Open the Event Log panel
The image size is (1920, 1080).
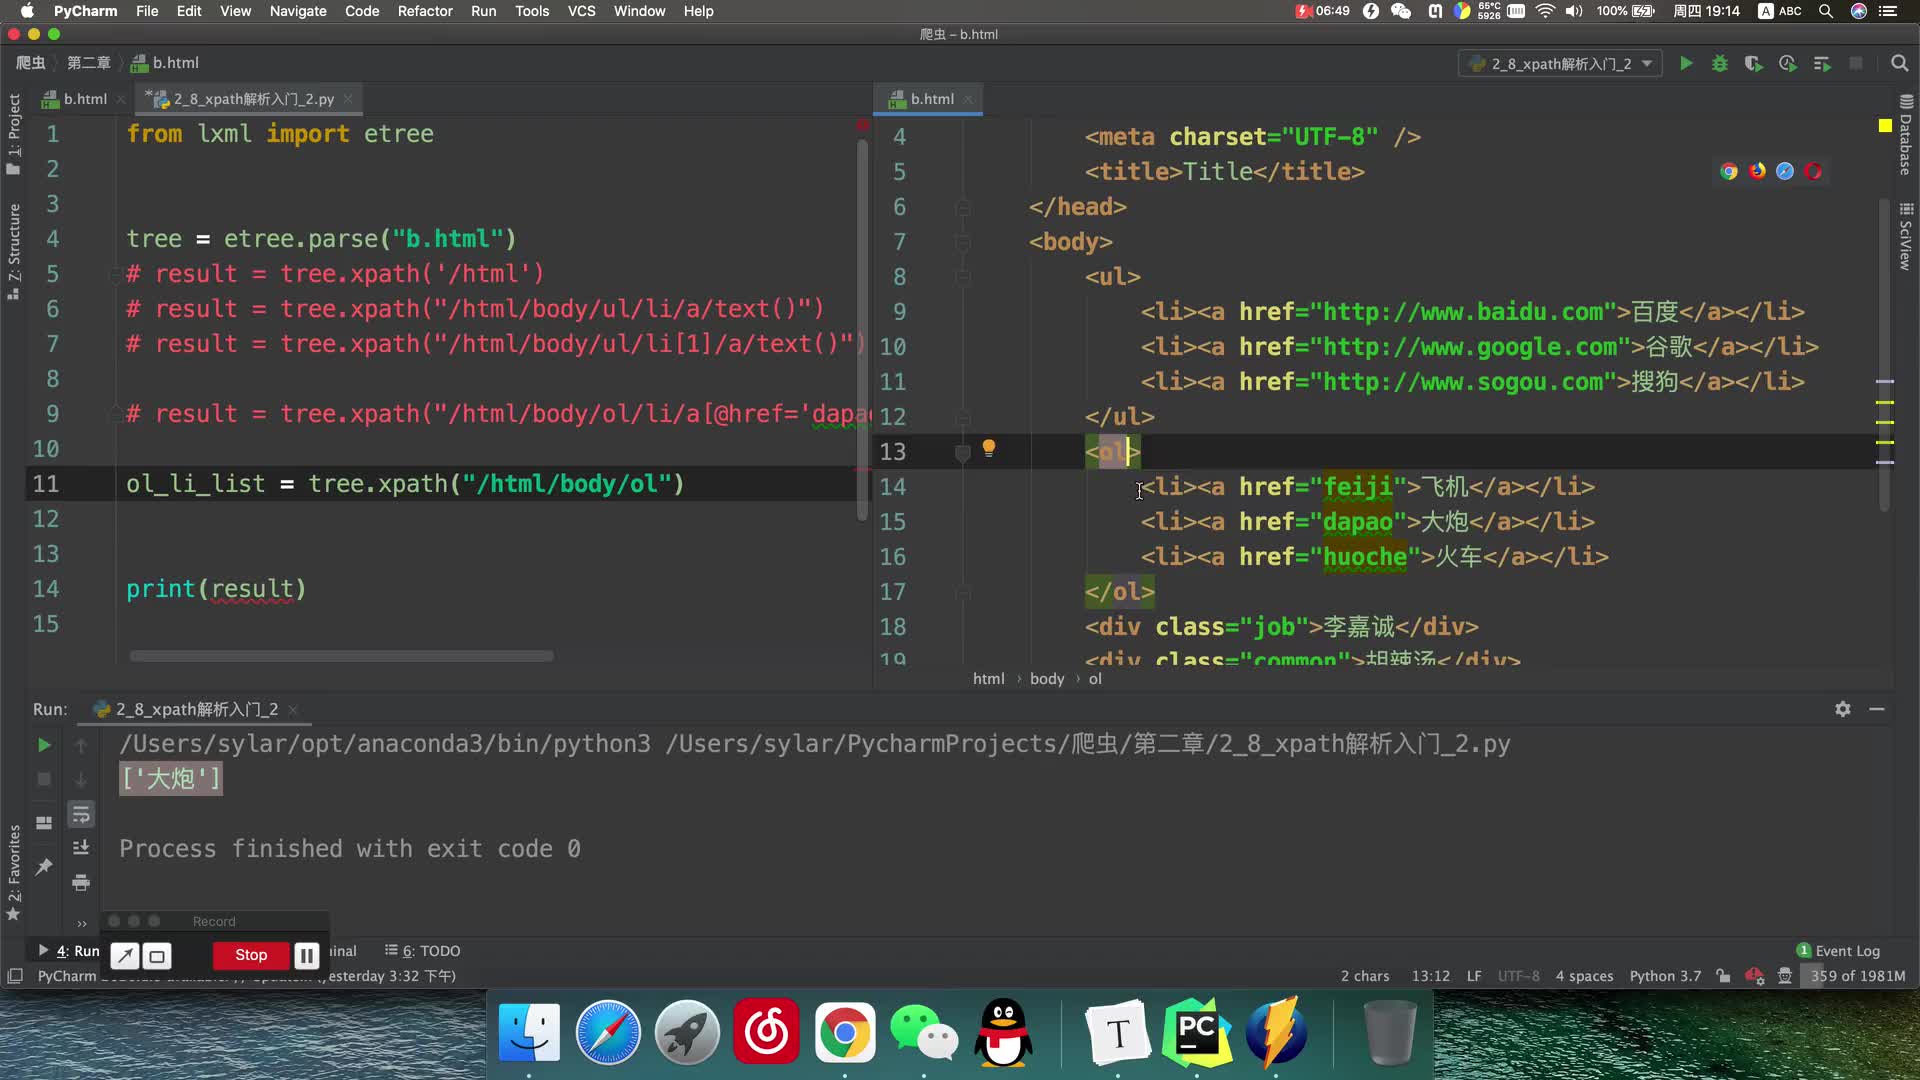1839,951
